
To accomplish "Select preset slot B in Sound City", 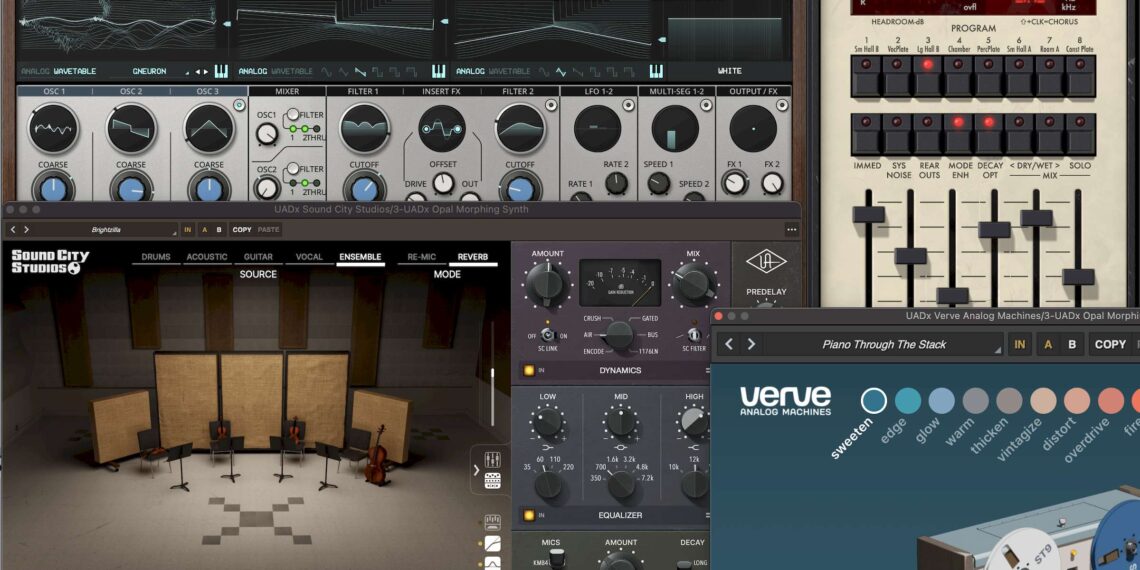I will click(218, 230).
